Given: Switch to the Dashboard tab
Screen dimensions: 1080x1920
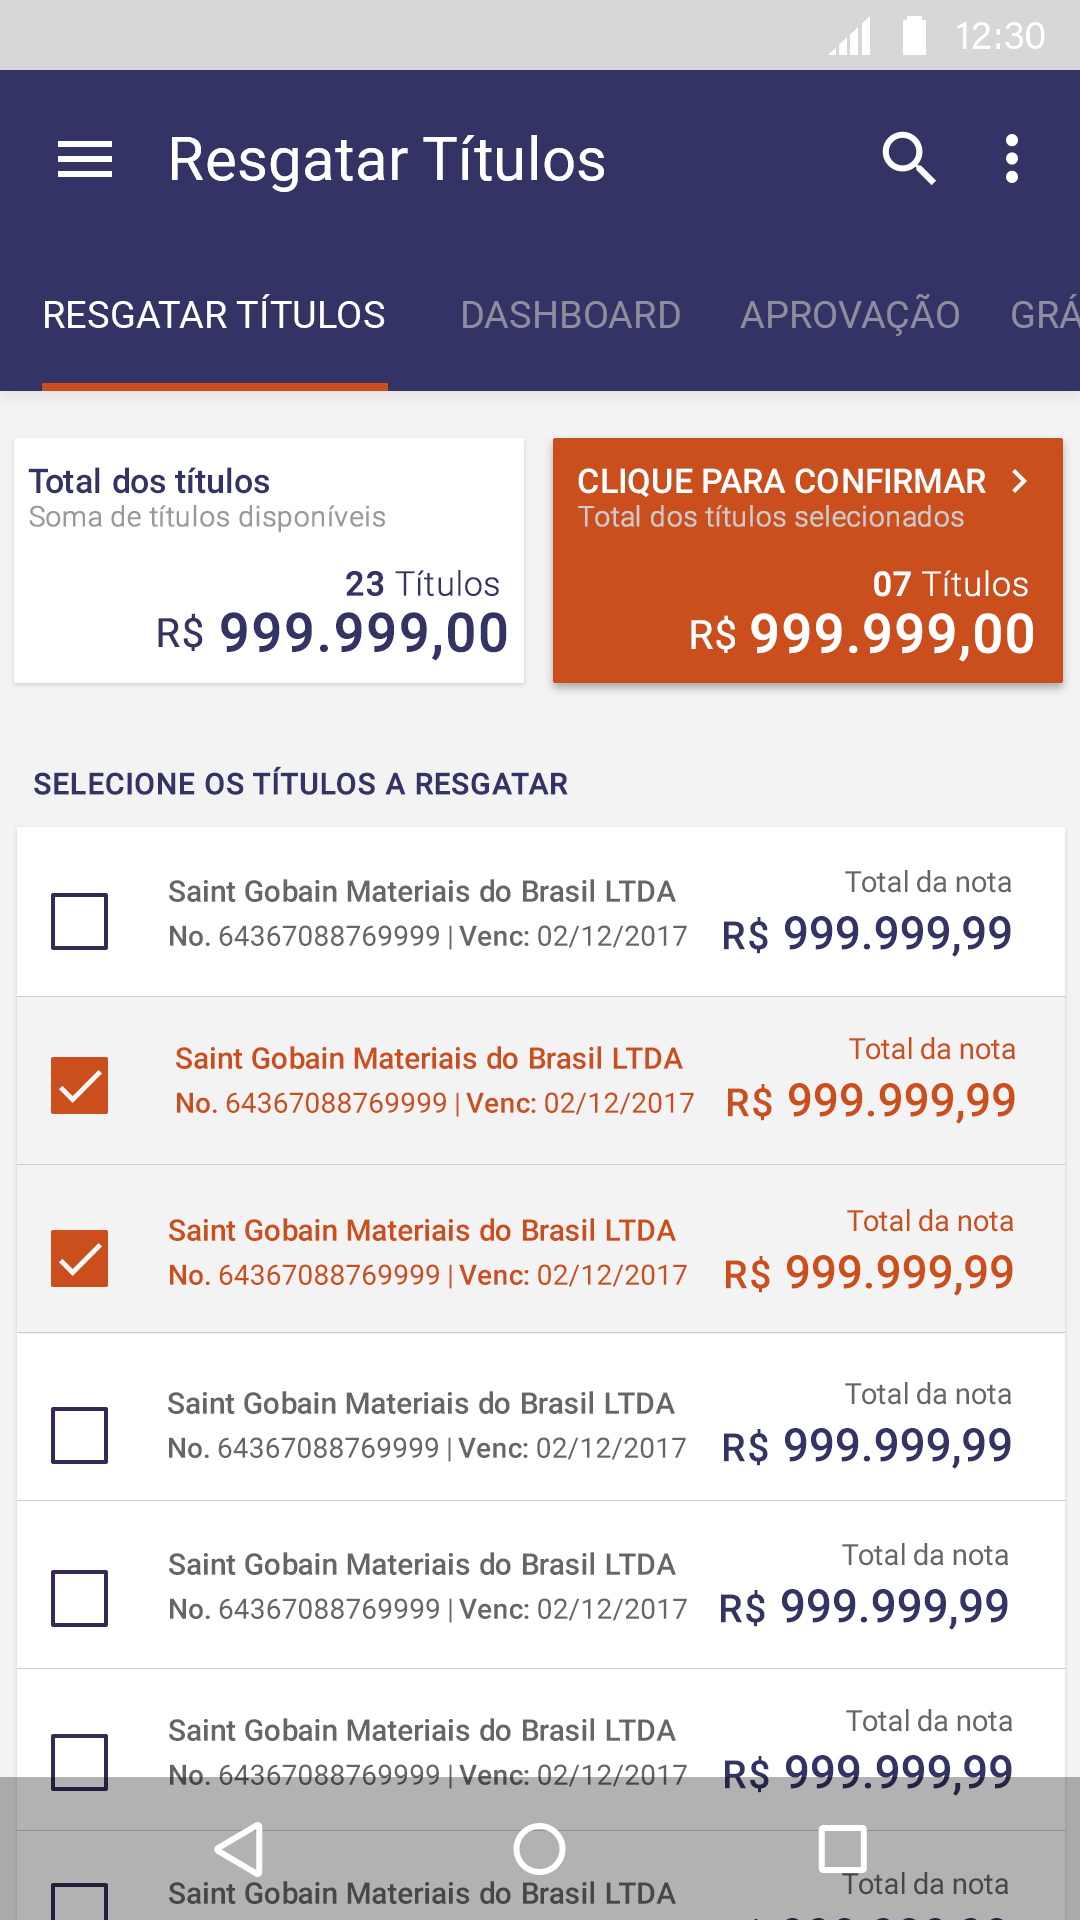Looking at the screenshot, I should pyautogui.click(x=570, y=315).
